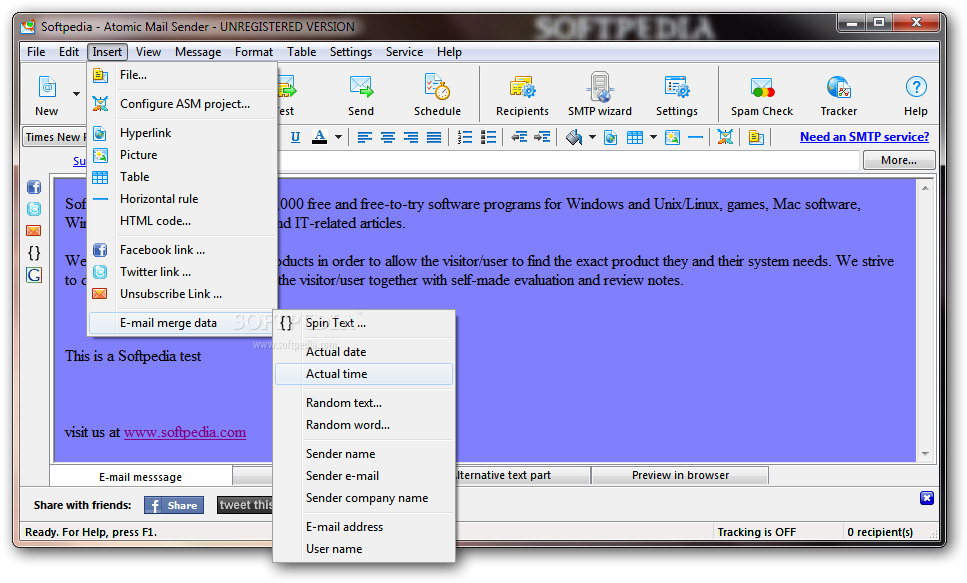Click the insert picture toolbar icon
967x583 pixels.
tap(672, 137)
